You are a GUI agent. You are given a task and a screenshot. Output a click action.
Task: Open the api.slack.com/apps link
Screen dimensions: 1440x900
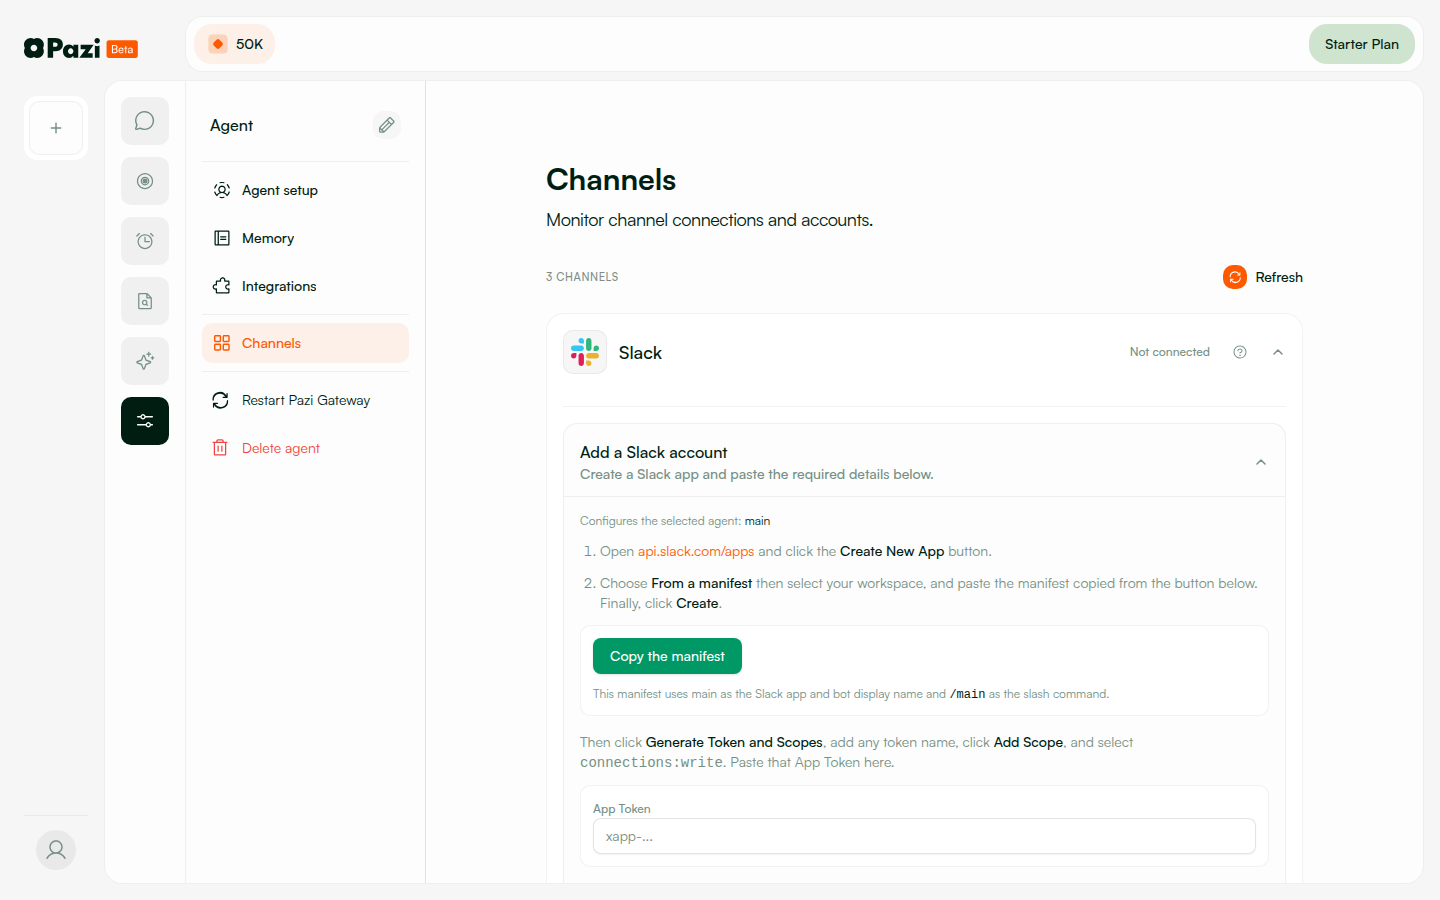pyautogui.click(x=696, y=551)
